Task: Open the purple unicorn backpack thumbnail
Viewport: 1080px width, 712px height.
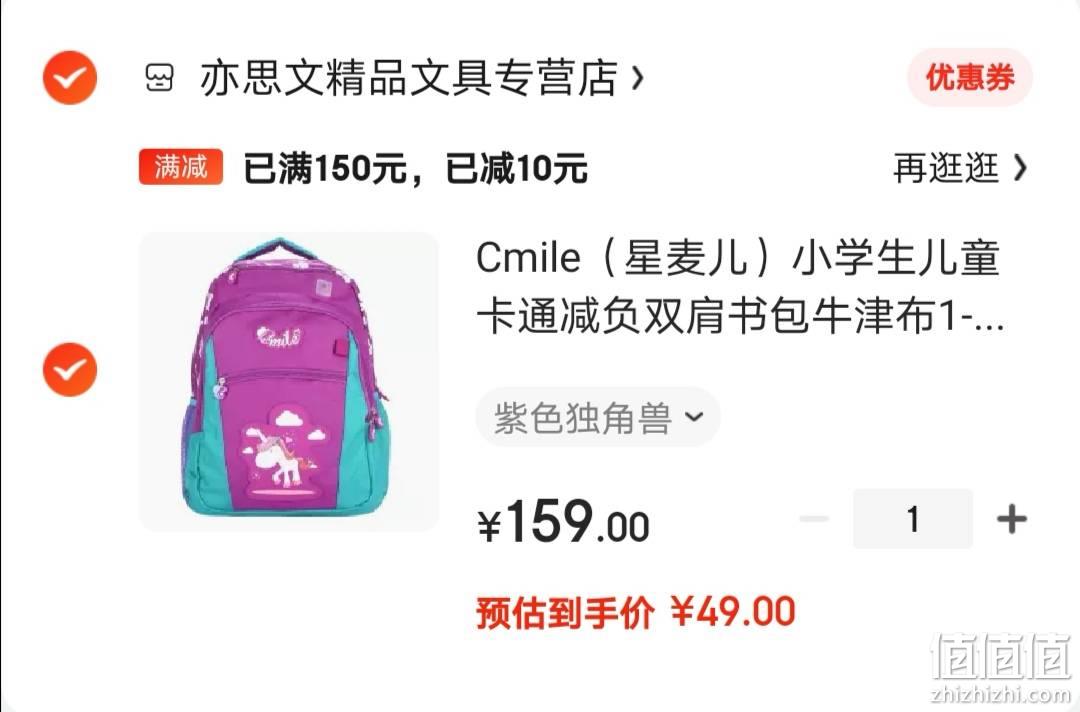Action: pyautogui.click(x=289, y=381)
